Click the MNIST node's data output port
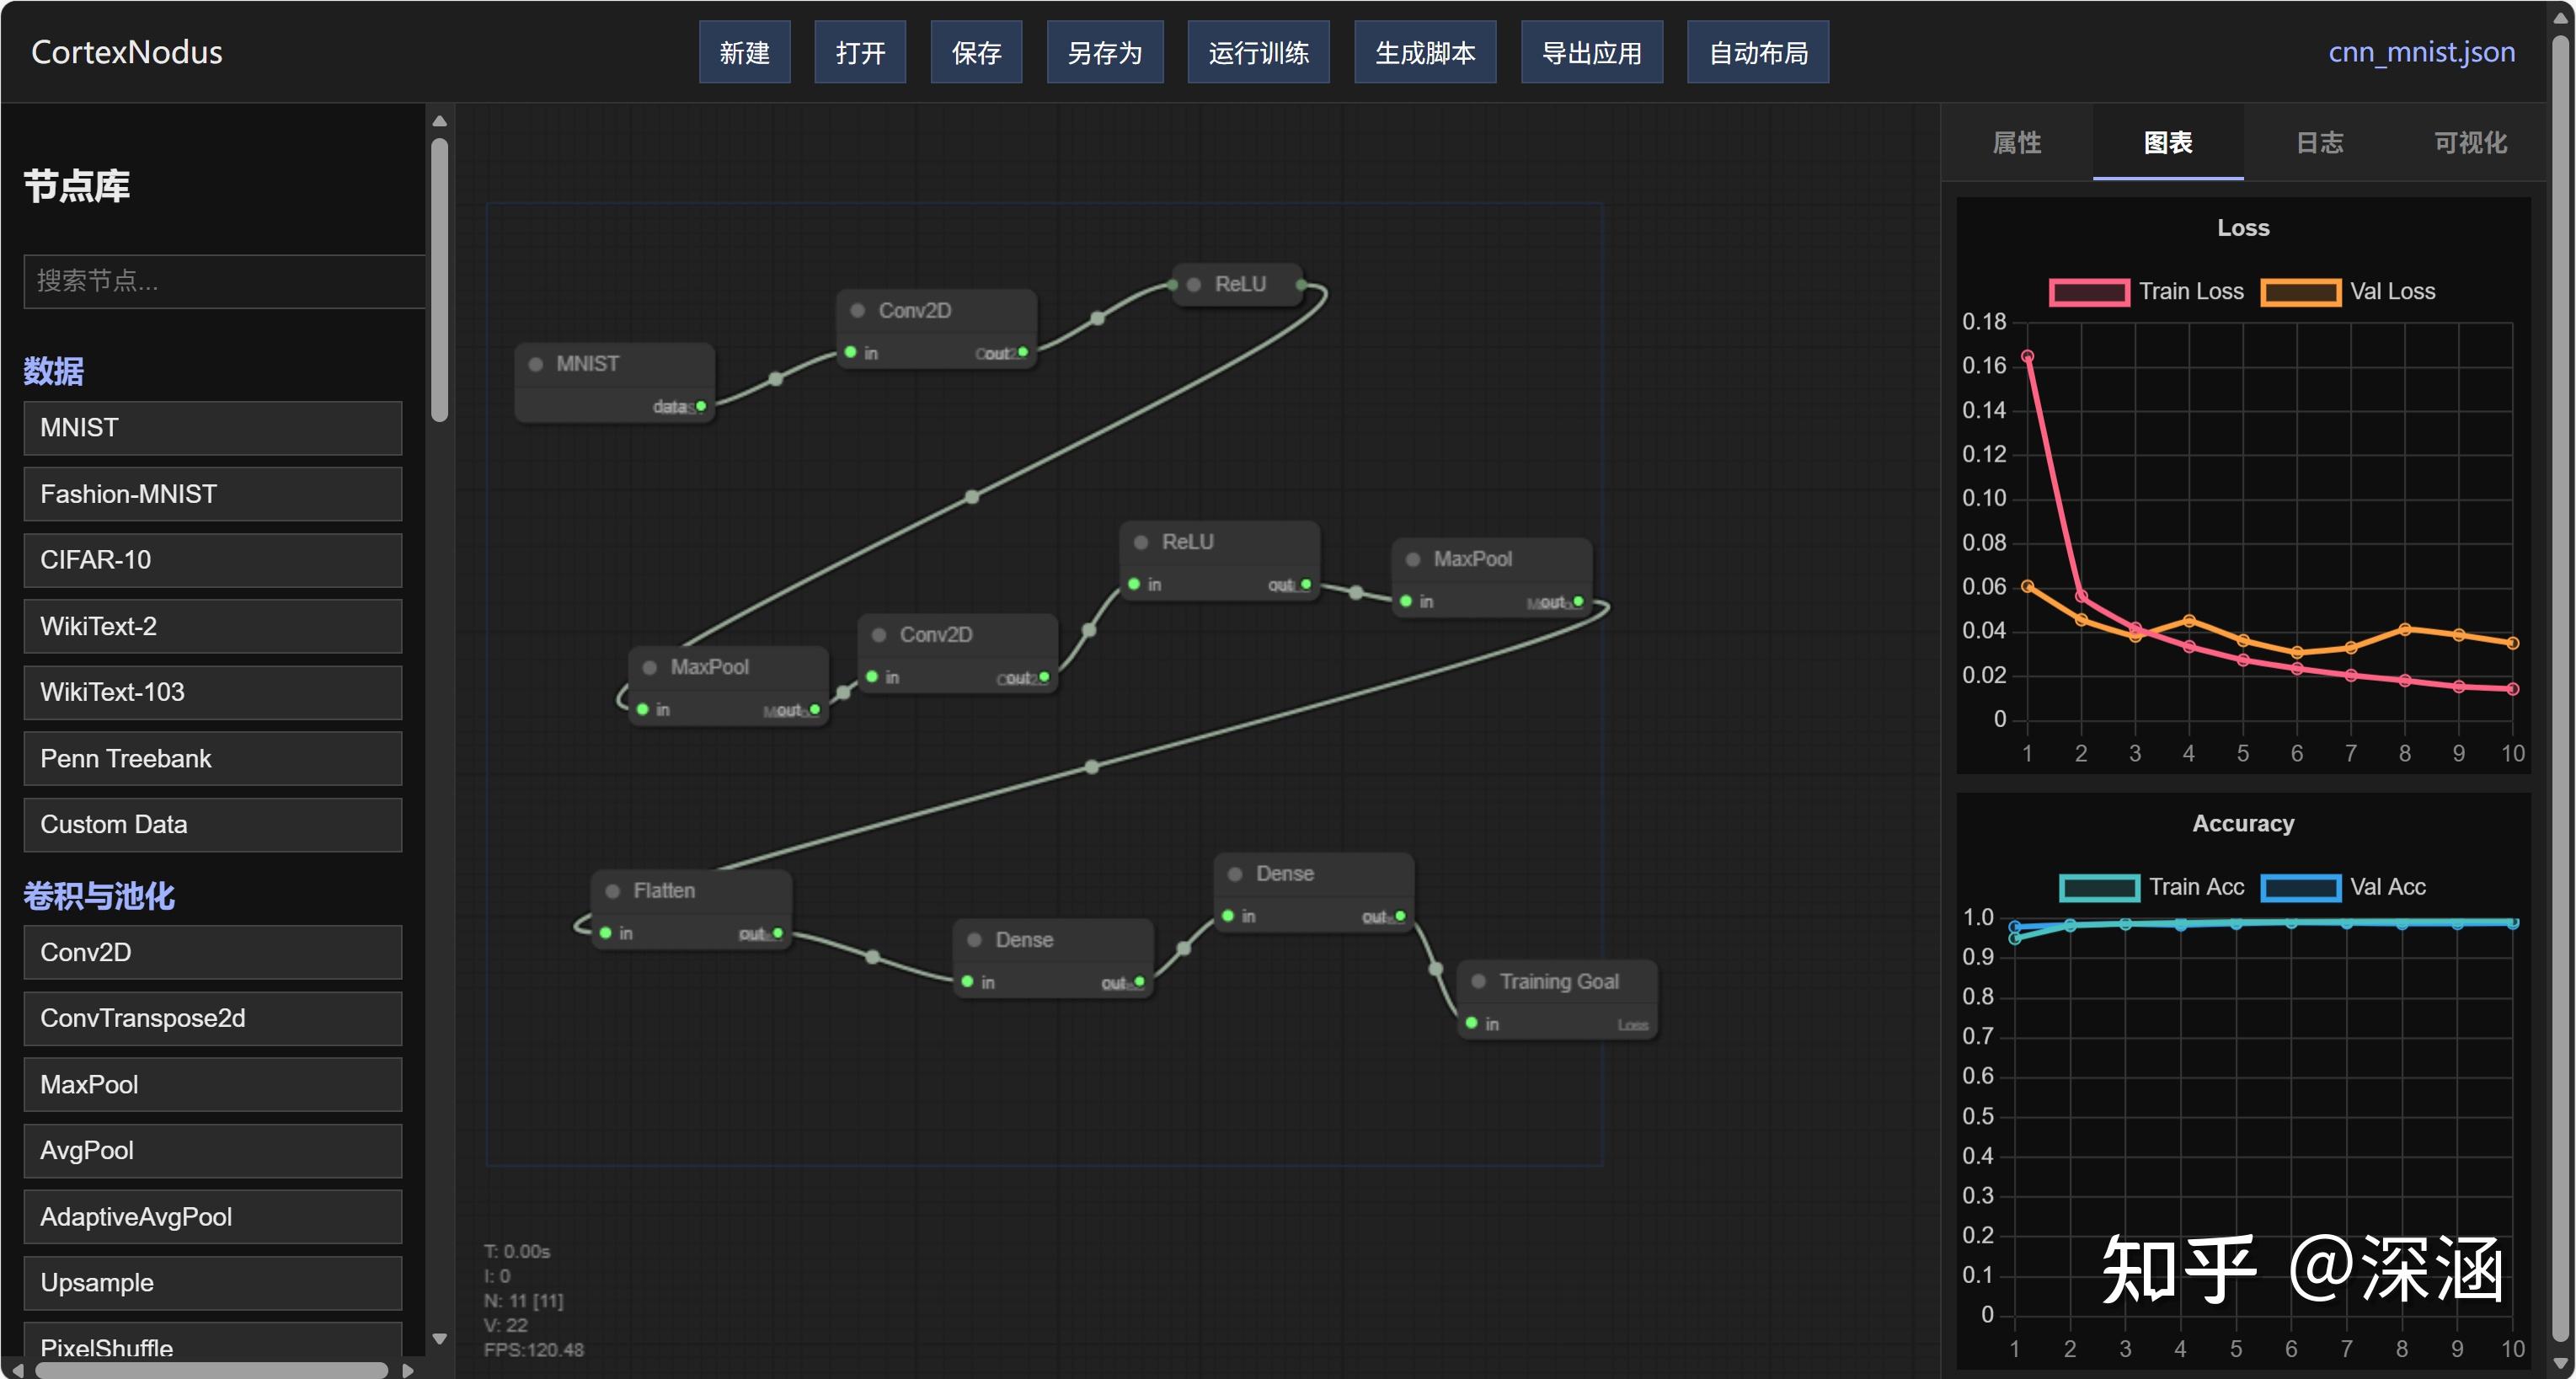The image size is (2576, 1379). (x=701, y=406)
